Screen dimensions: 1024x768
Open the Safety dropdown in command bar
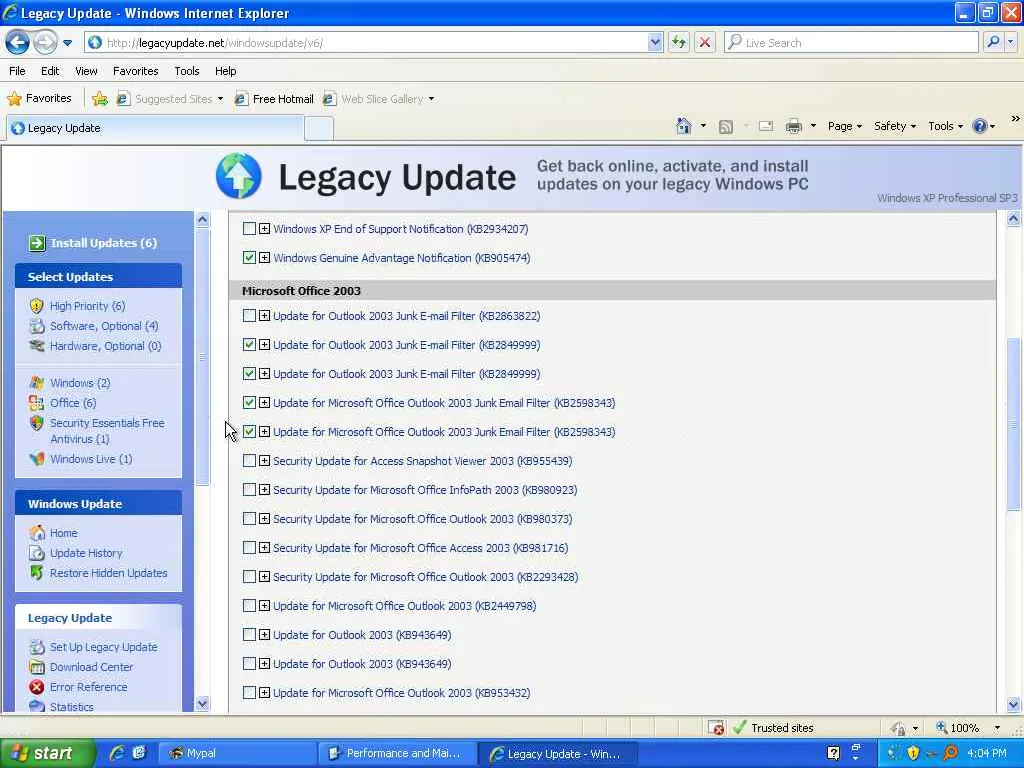click(895, 126)
